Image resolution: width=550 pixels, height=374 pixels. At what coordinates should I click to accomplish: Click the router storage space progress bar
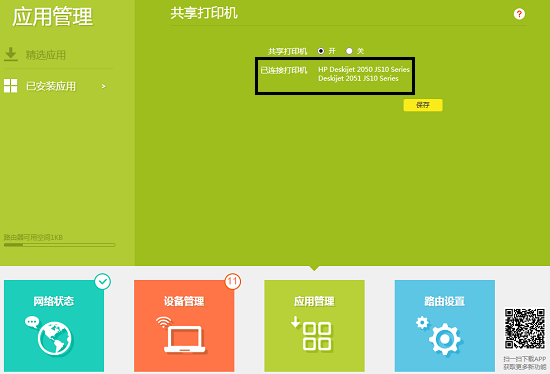click(x=60, y=245)
